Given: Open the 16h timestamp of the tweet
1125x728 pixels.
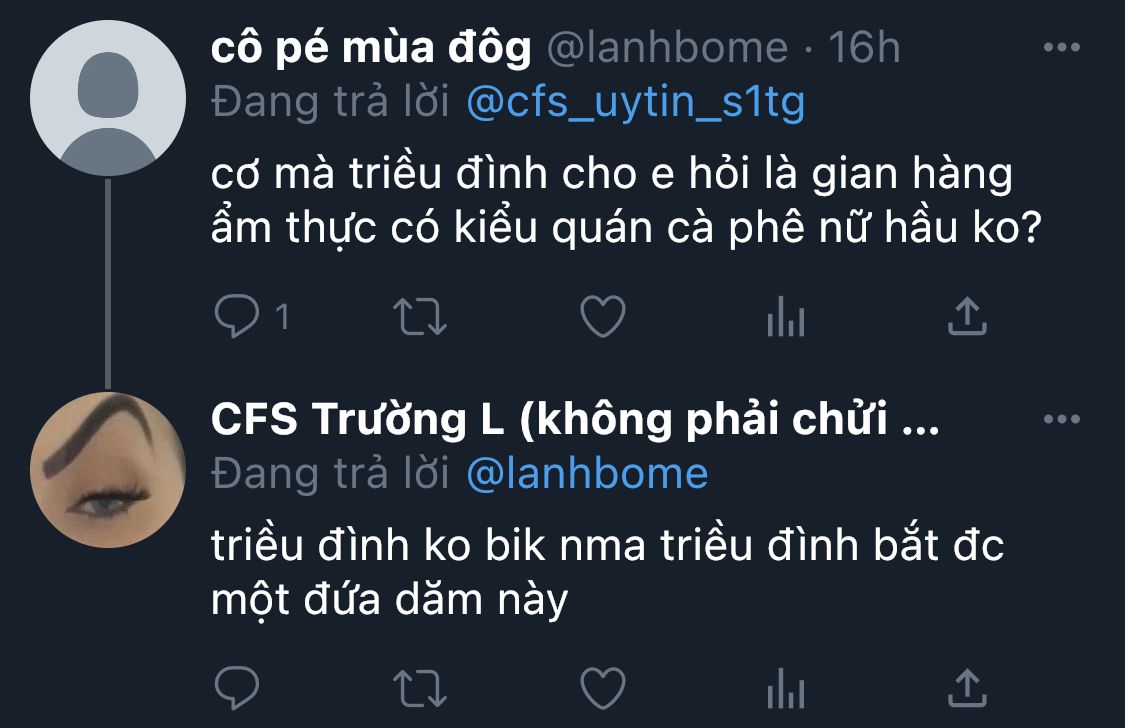Looking at the screenshot, I should click(864, 48).
